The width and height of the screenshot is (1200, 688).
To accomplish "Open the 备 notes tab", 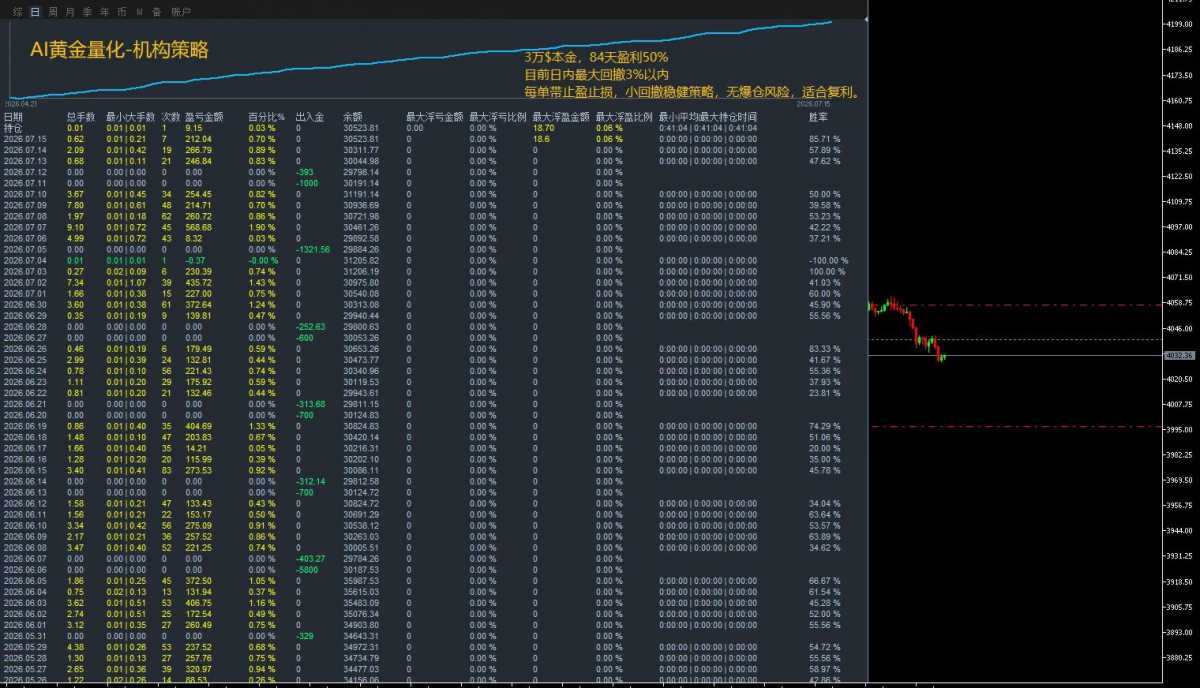I will coord(156,11).
